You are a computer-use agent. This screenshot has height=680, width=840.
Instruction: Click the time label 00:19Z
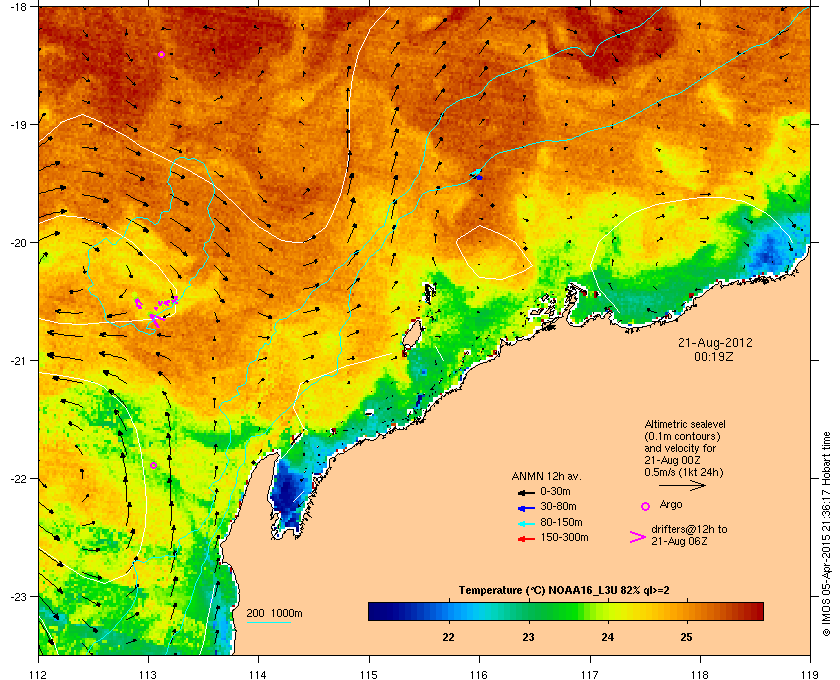tap(714, 356)
